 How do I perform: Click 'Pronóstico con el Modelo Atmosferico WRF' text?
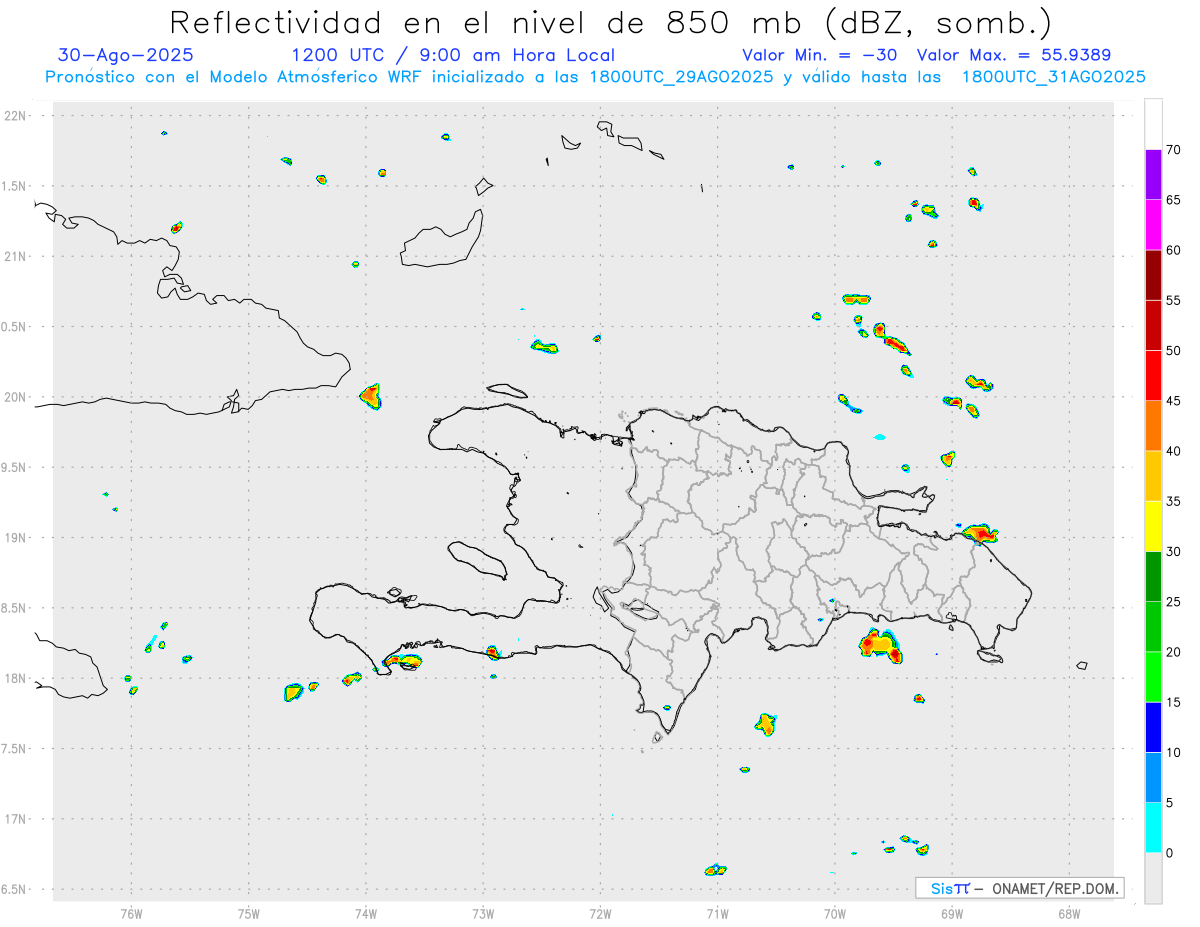pyautogui.click(x=236, y=77)
